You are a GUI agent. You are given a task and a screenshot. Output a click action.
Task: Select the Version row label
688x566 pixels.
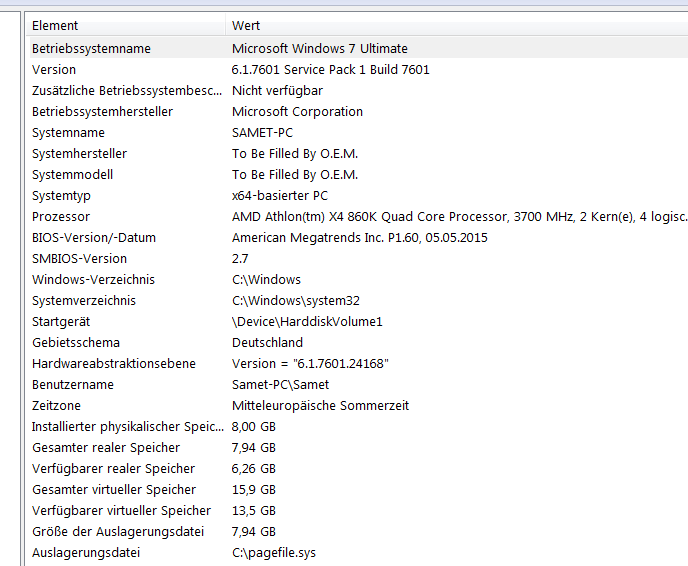coord(54,70)
